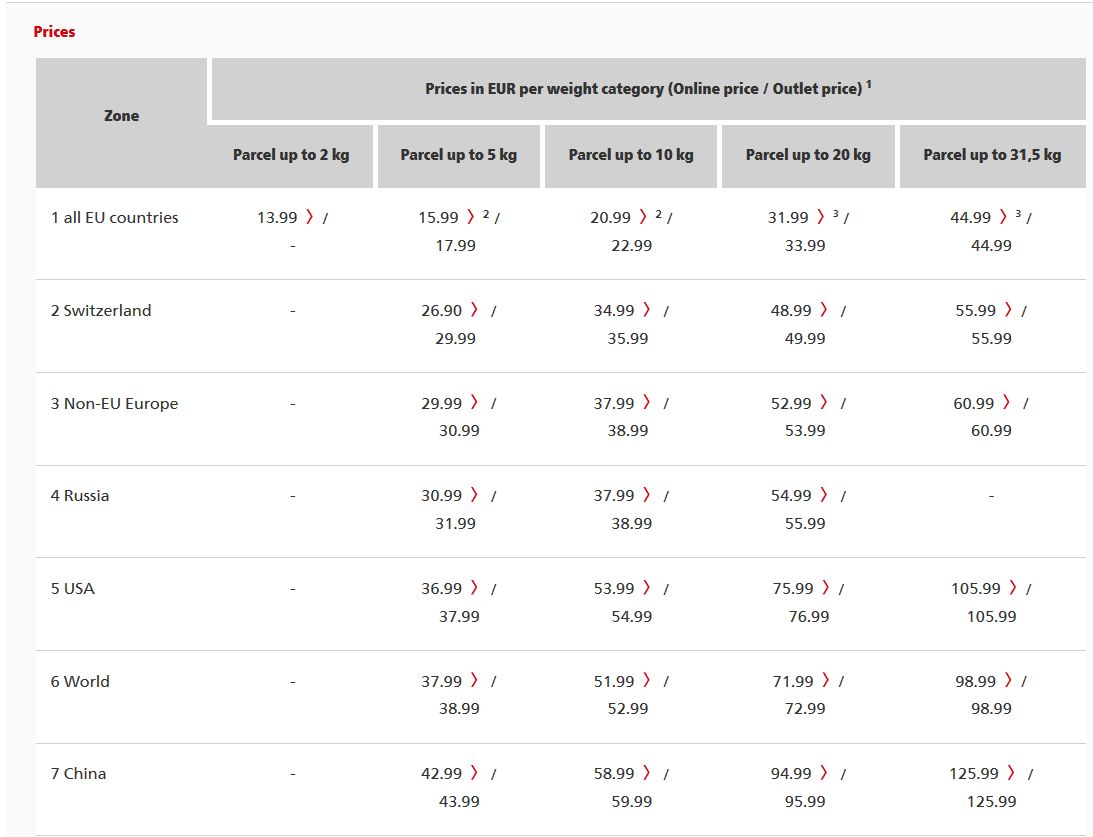Viewport: 1093px width, 837px height.
Task: Click the 55.99 outlet price for Russia
Action: coord(805,523)
